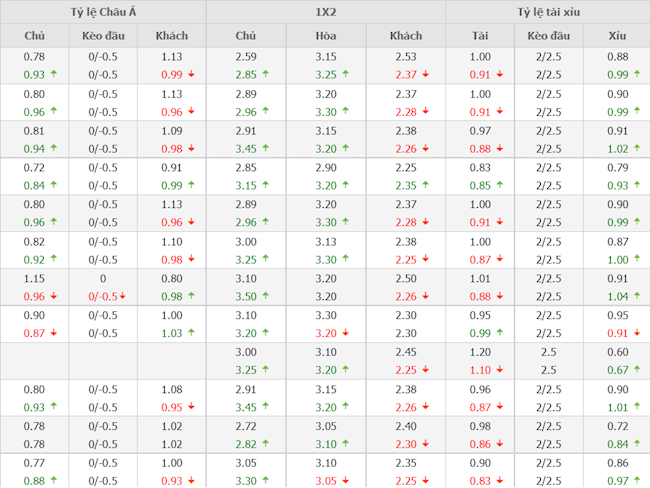Click the green up arrow beside 0.94
The height and width of the screenshot is (488, 650).
pyautogui.click(x=52, y=148)
